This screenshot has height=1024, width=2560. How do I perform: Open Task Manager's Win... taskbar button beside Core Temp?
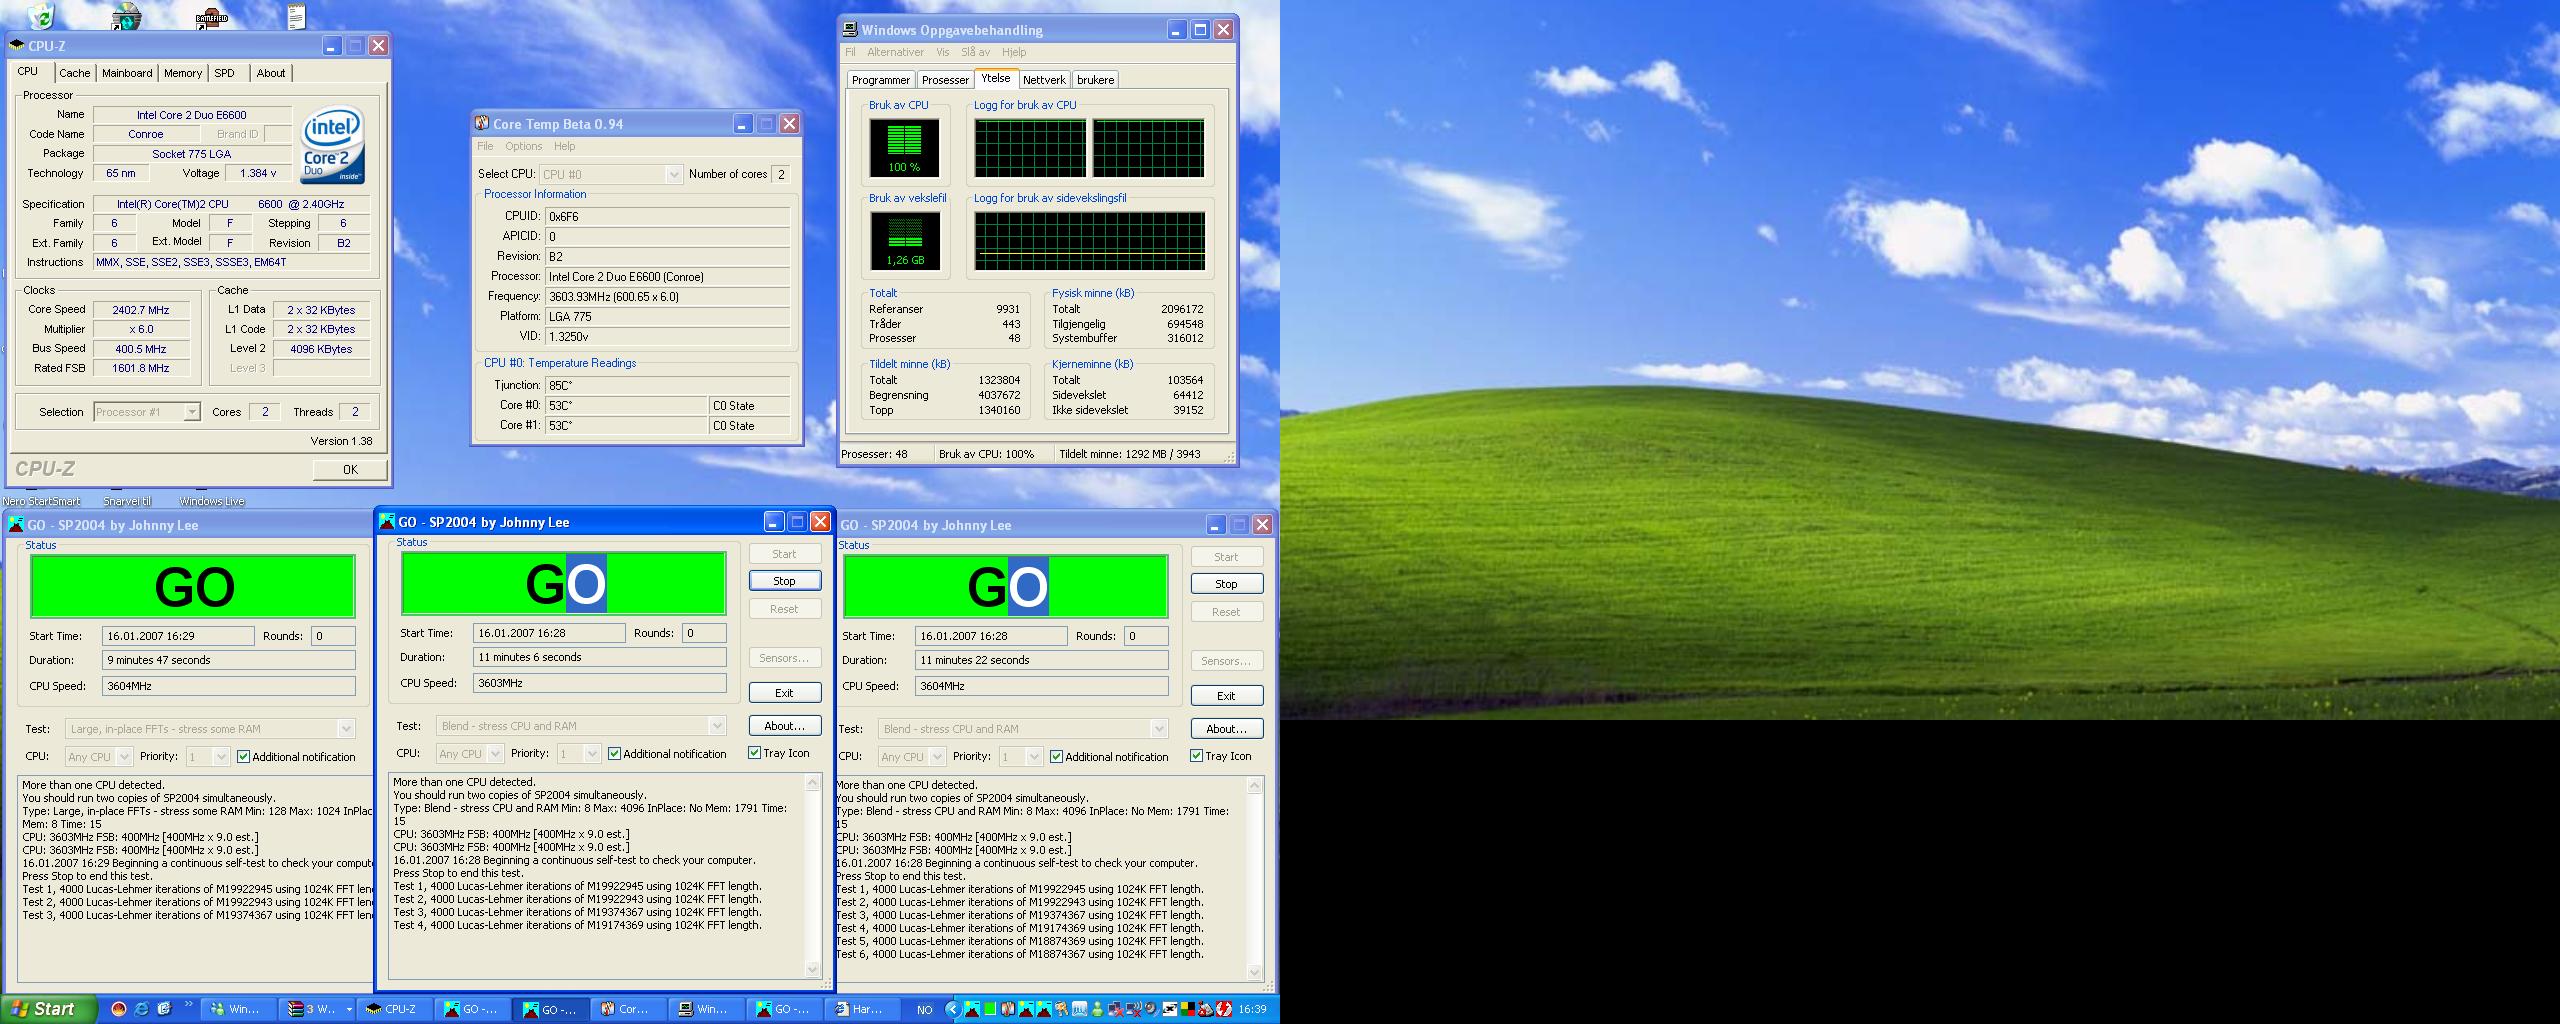tap(706, 1010)
